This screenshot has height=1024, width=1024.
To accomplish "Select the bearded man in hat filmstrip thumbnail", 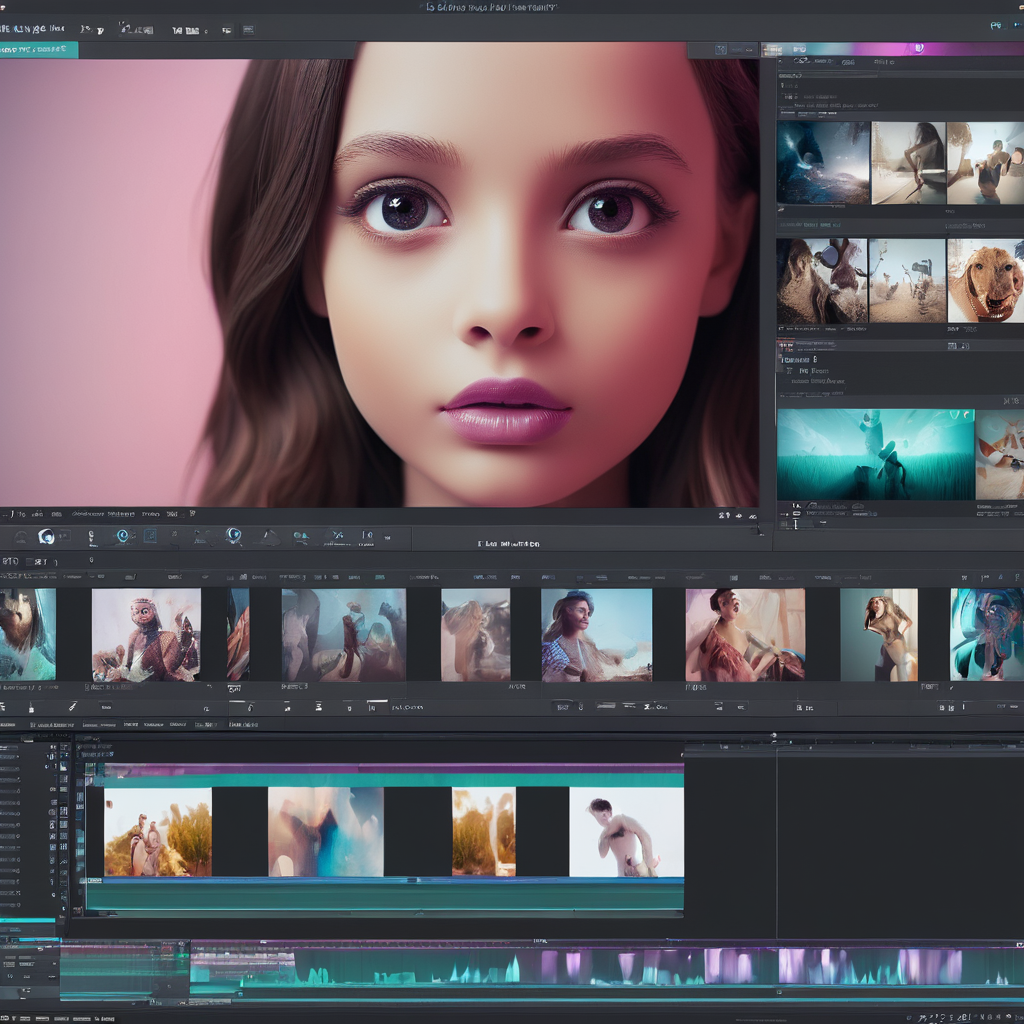I will click(x=596, y=635).
